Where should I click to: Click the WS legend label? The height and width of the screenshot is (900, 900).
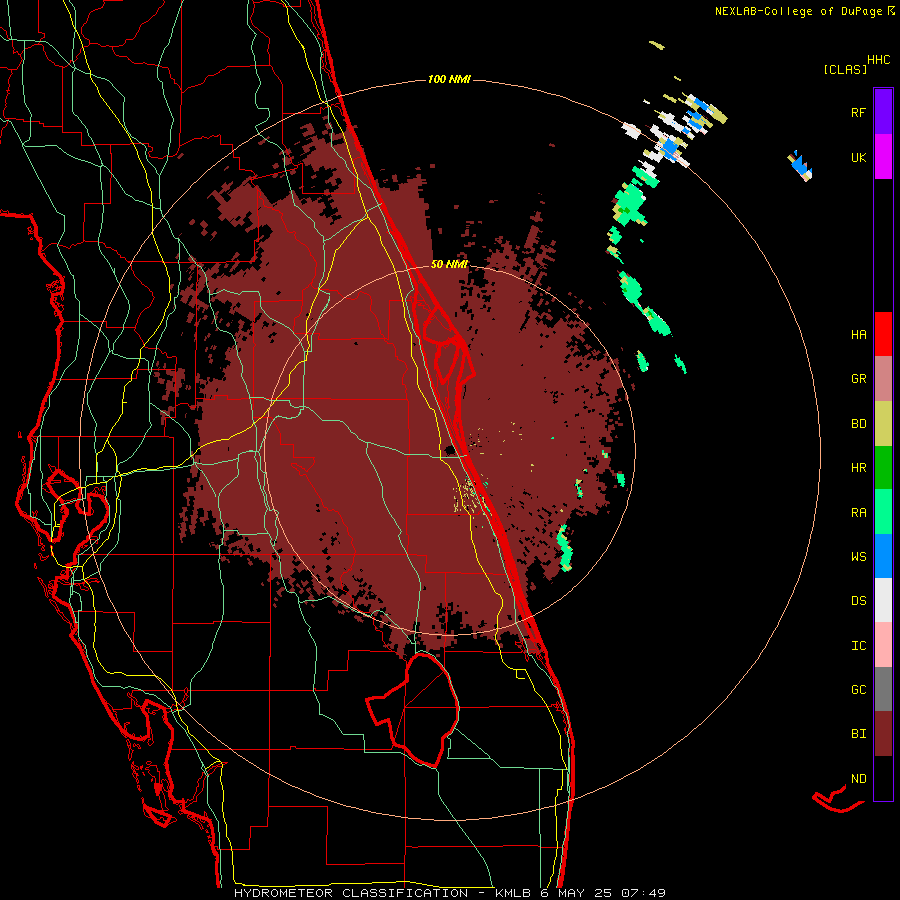858,557
